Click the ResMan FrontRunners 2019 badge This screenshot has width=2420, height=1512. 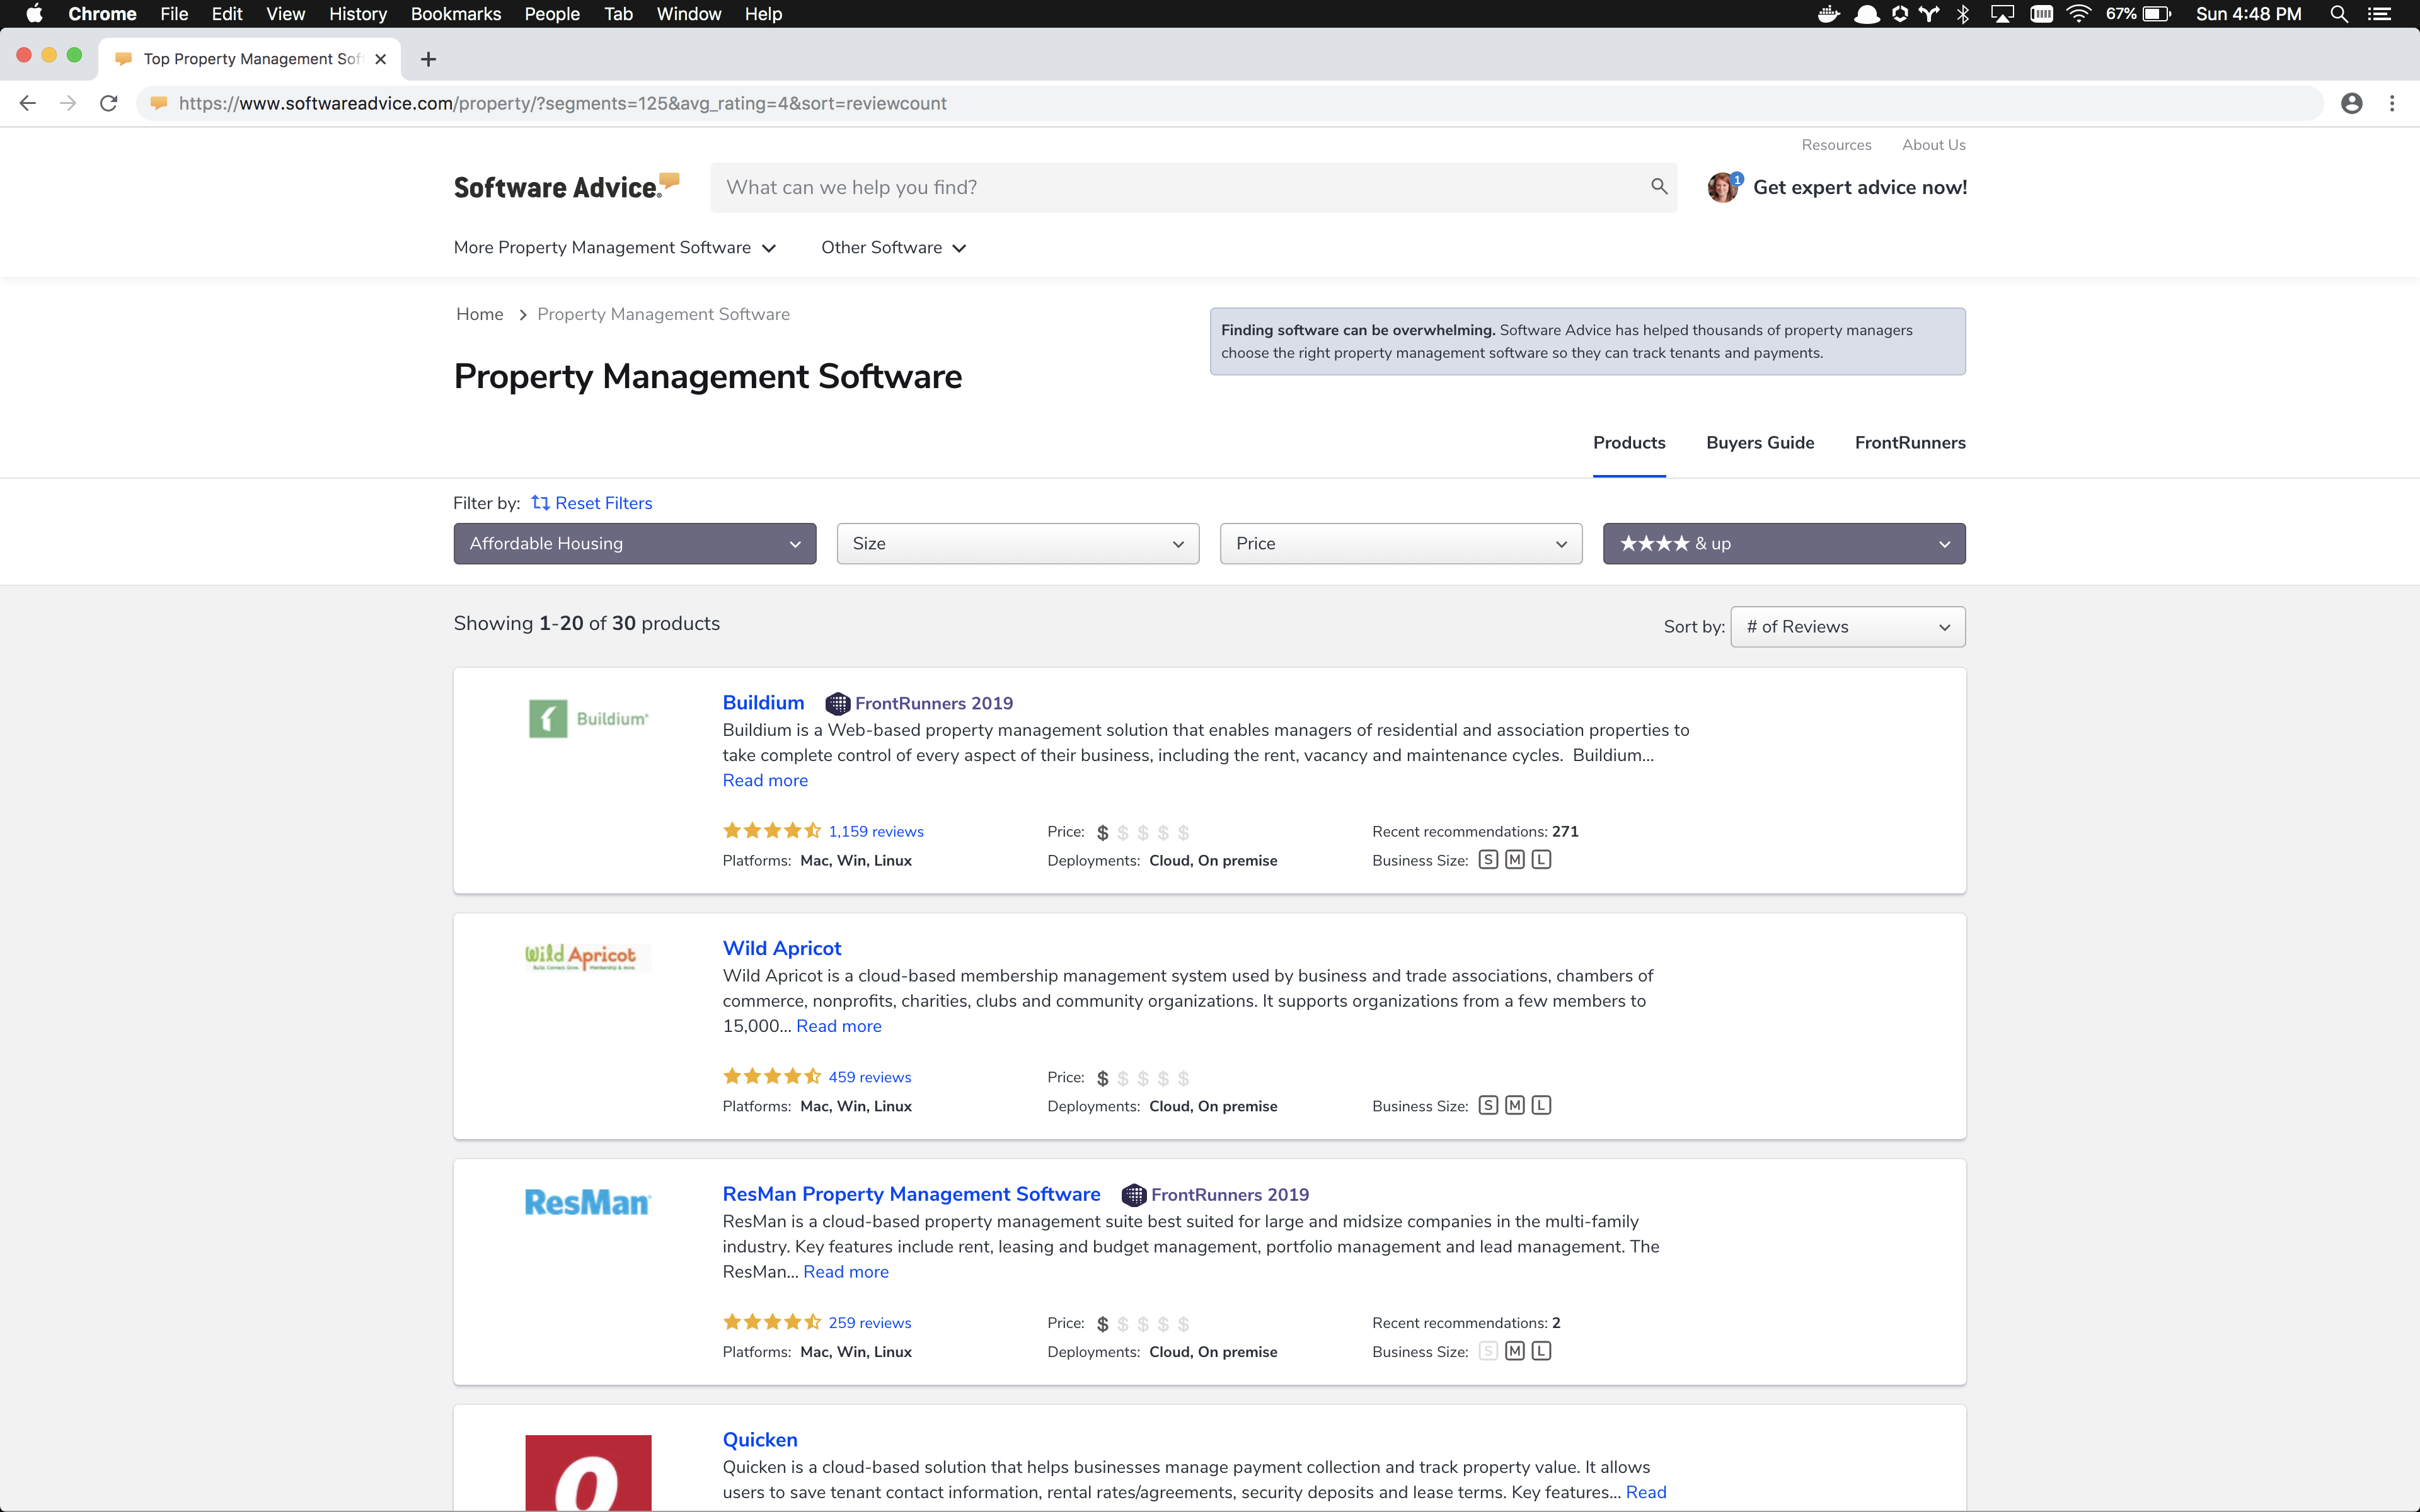point(1215,1194)
